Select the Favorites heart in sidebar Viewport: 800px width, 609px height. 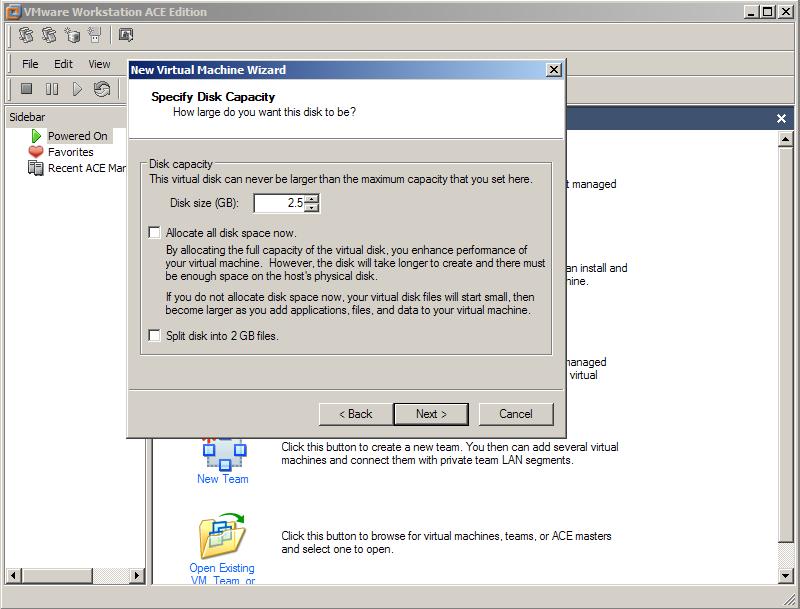(x=36, y=152)
